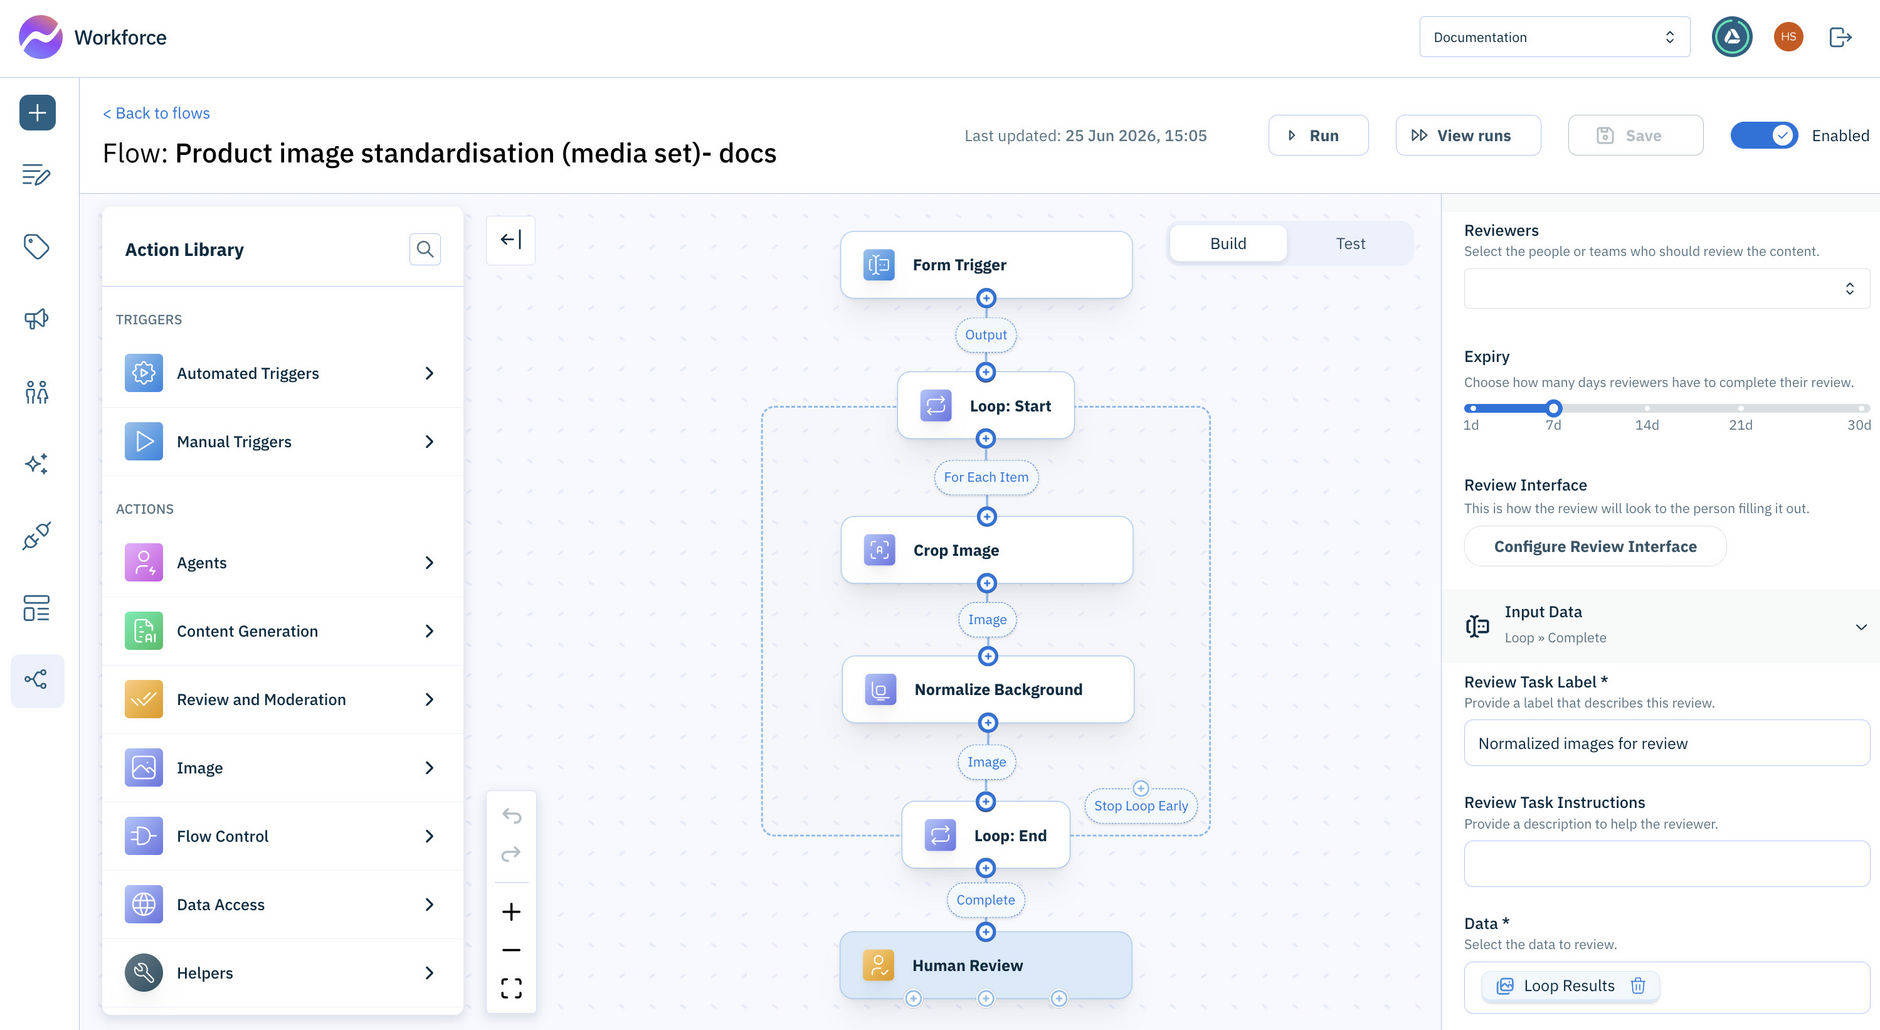Run the flow
1880x1030 pixels.
1318,136
